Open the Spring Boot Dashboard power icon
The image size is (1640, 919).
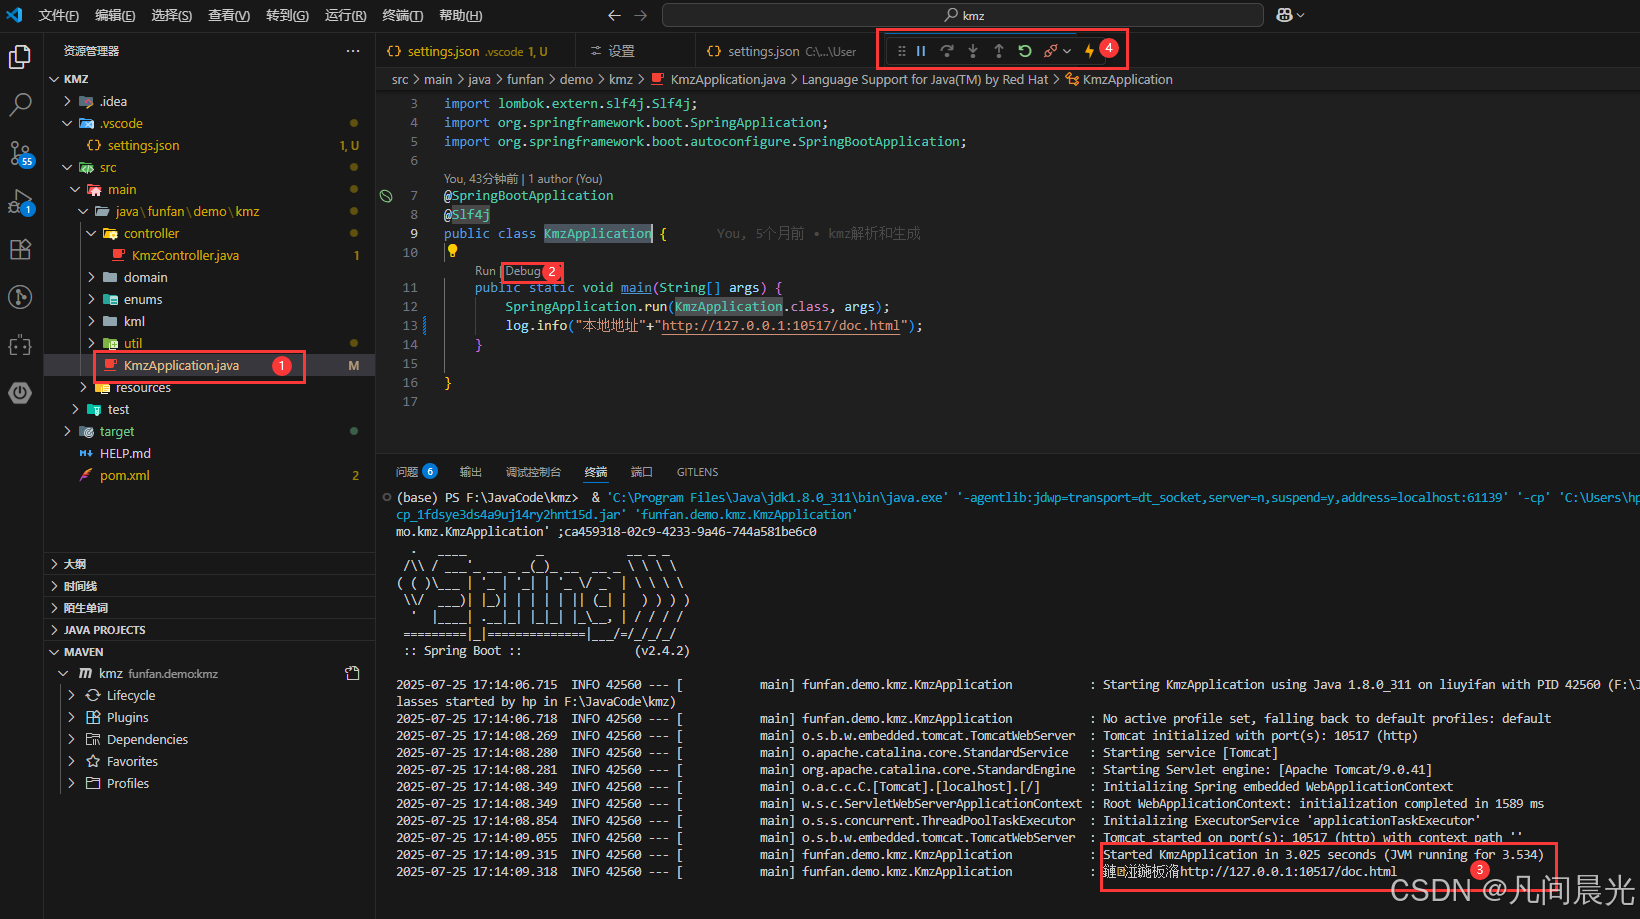20,393
